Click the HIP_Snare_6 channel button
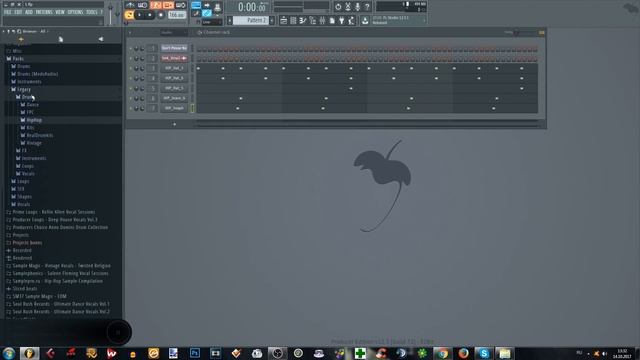Viewport: 640px width, 360px height. click(x=174, y=98)
